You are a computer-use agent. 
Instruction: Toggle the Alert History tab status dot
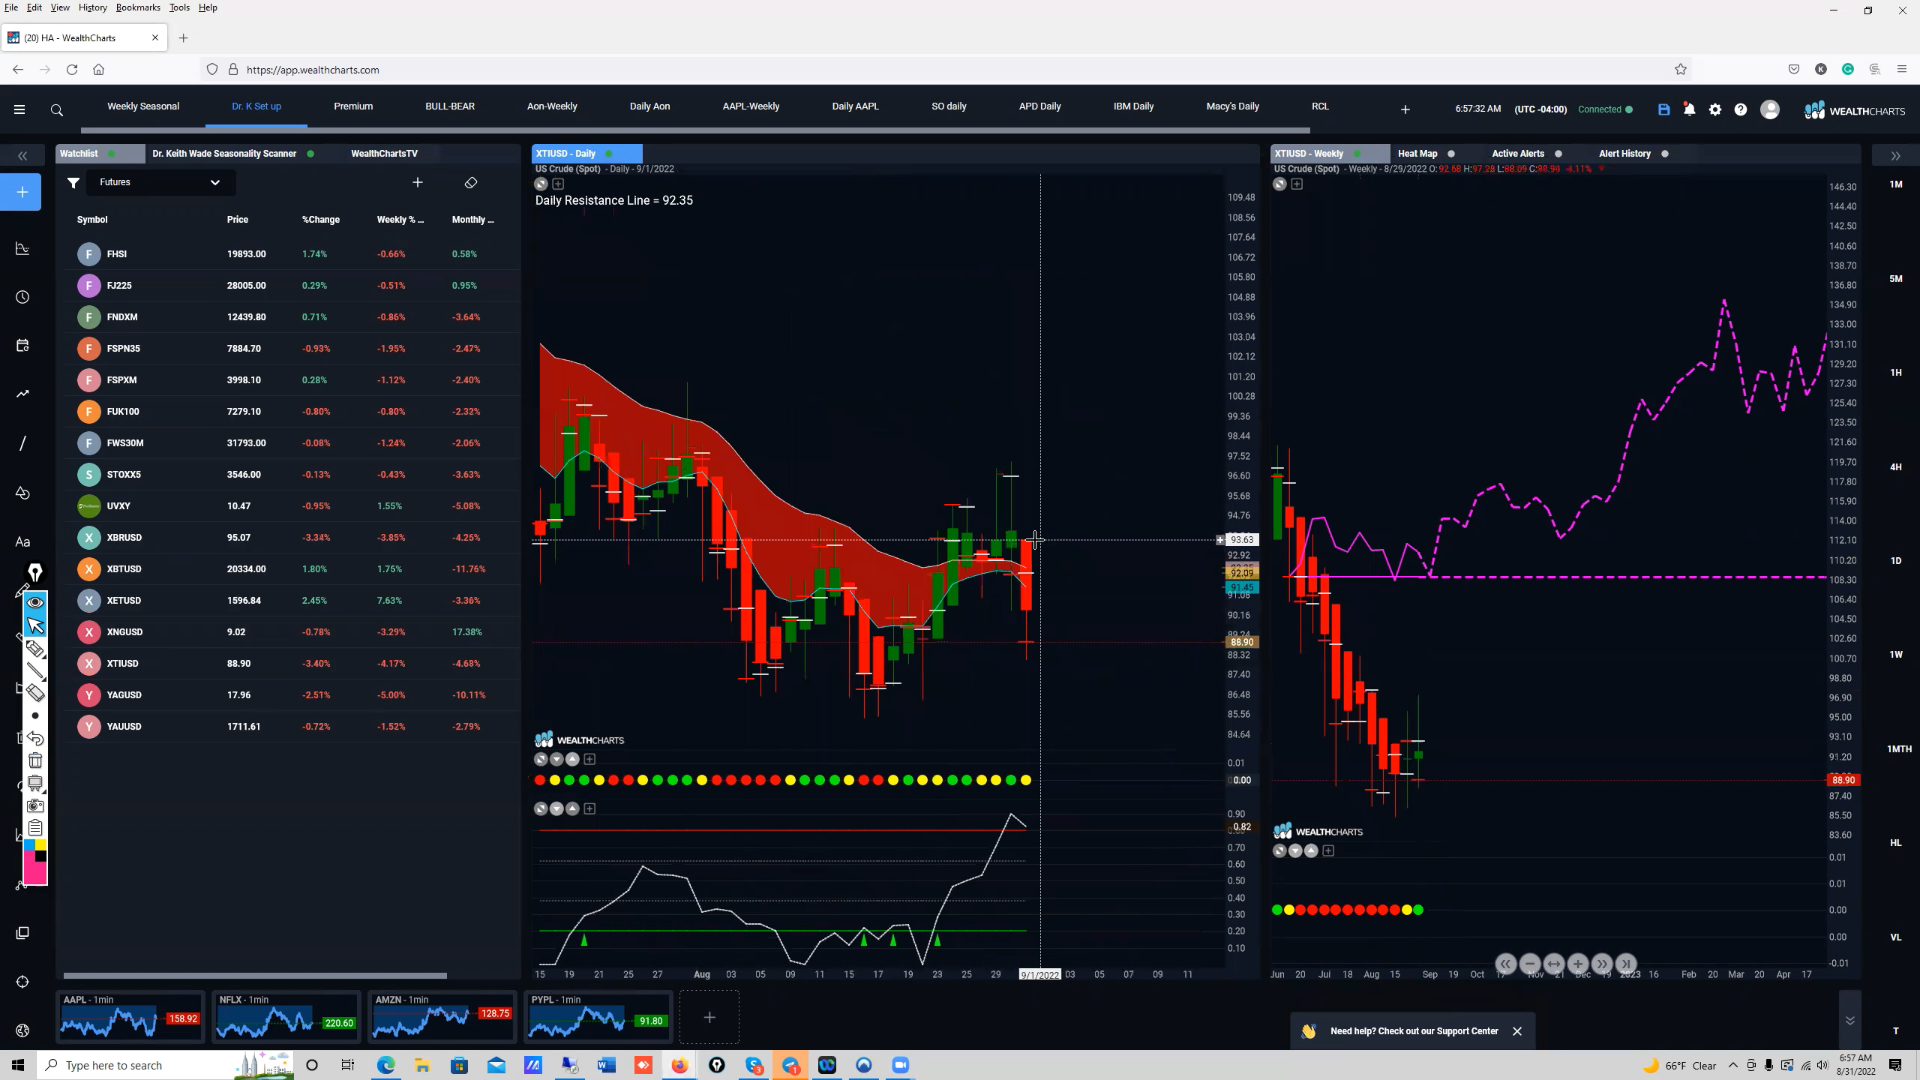1665,154
